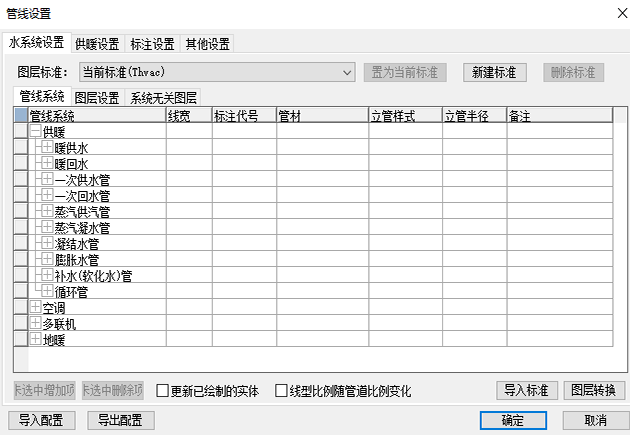Viewport: 630px width, 435px height.
Task: Expand the 地暖 tree node
Action: pyautogui.click(x=36, y=340)
